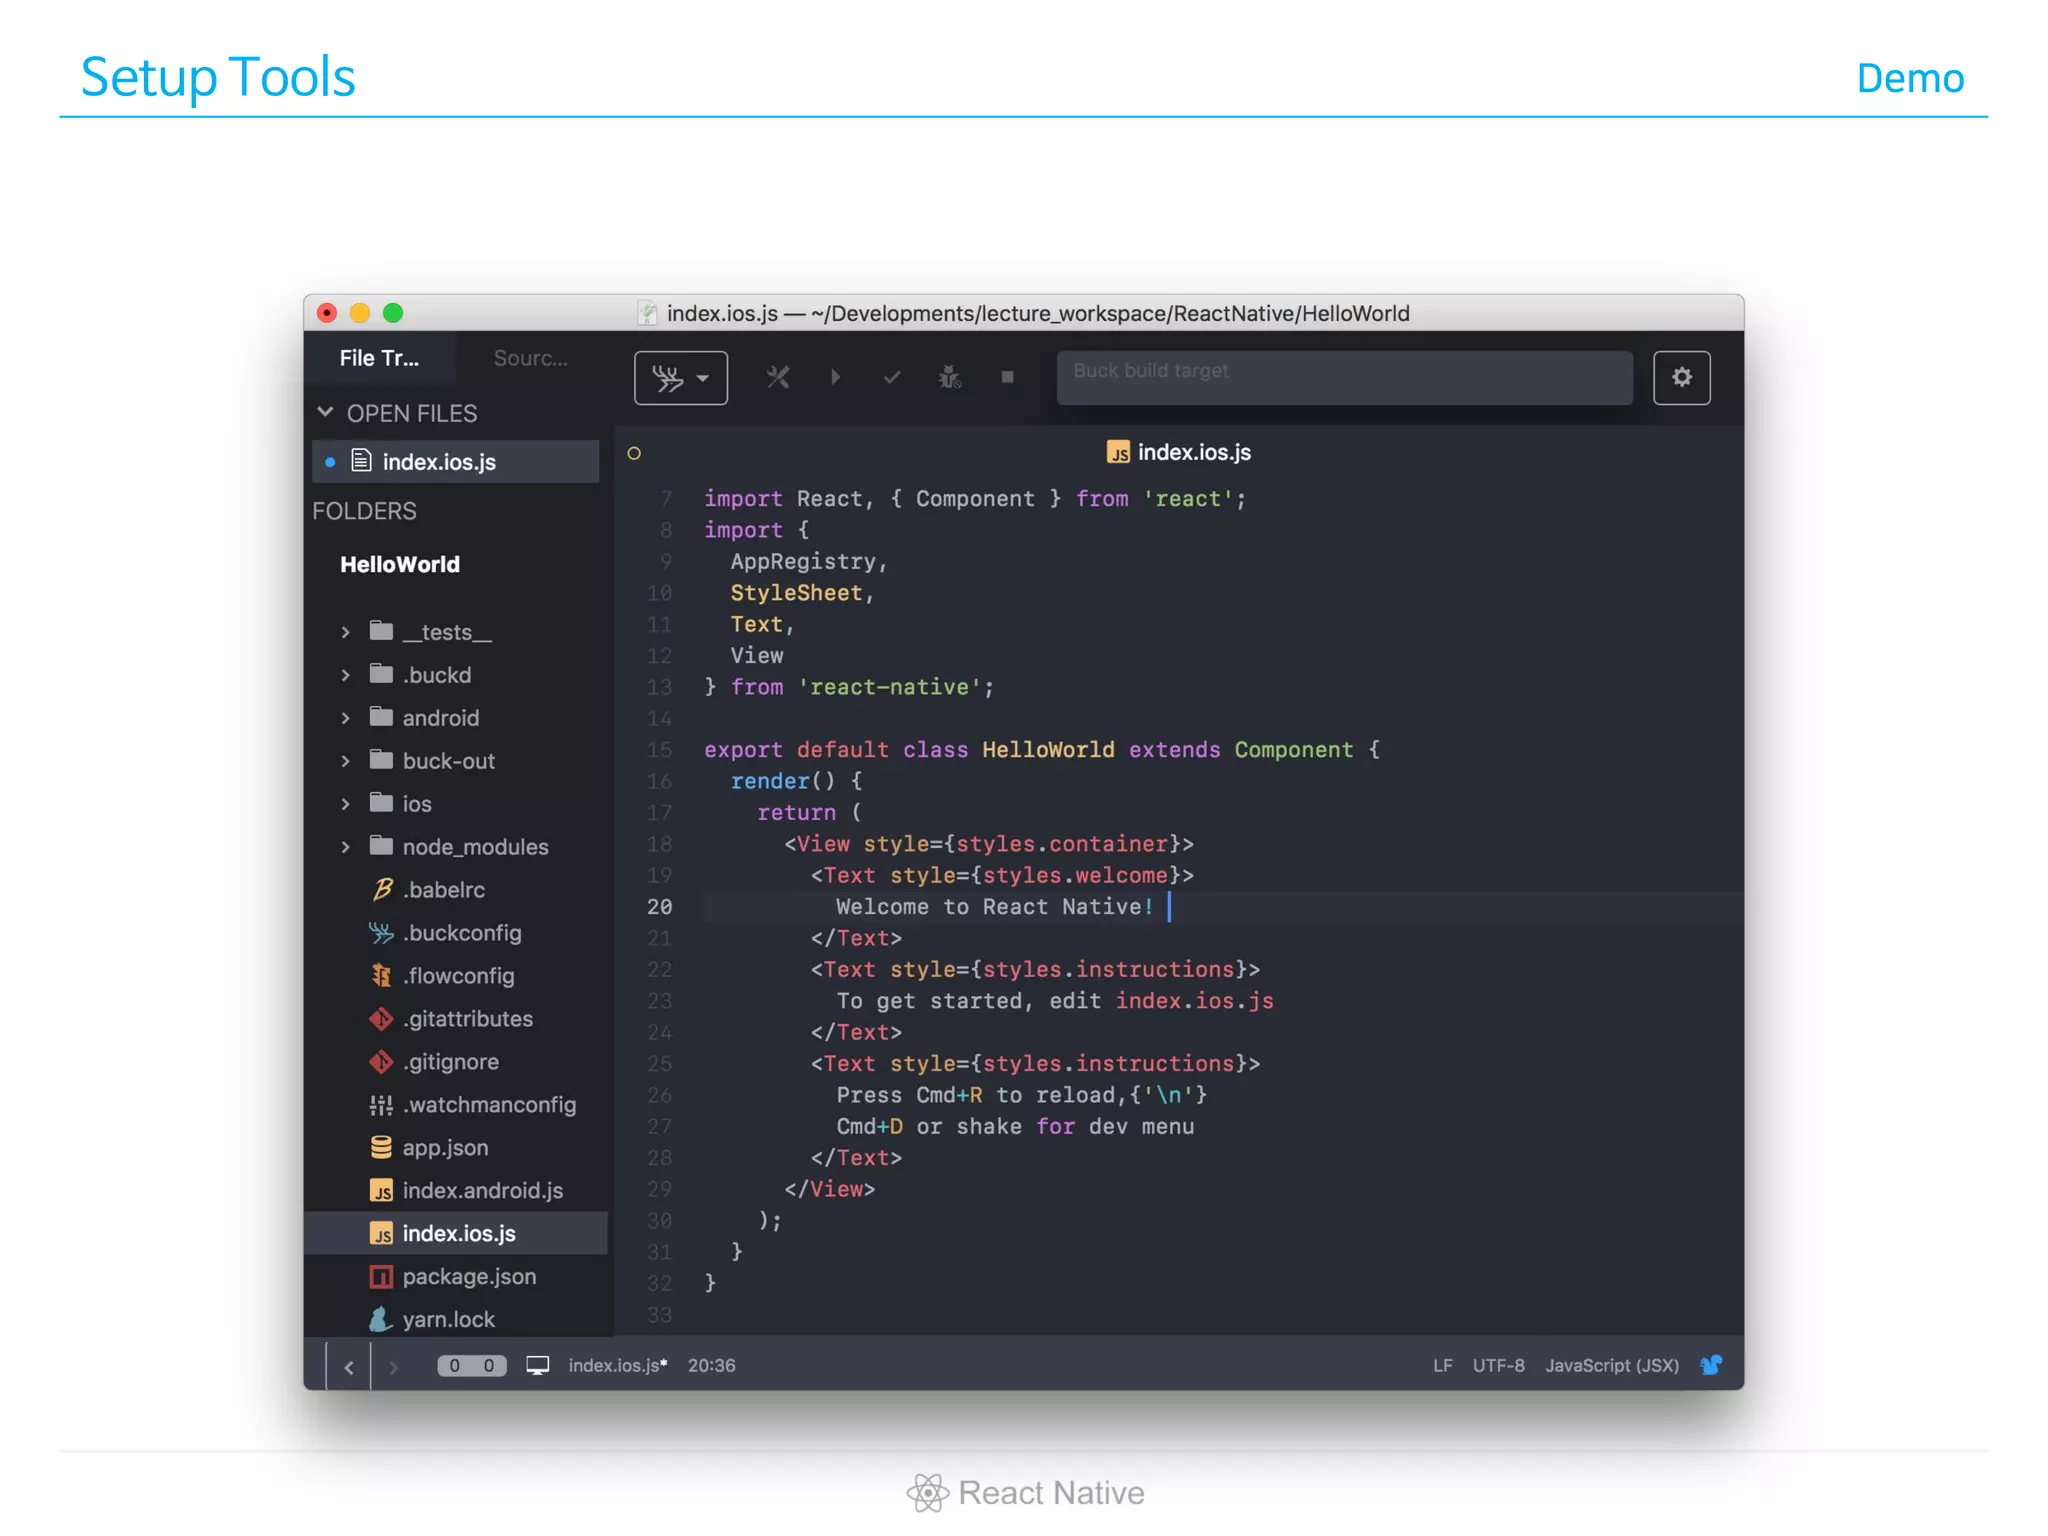The height and width of the screenshot is (1536, 2048).
Task: Click the .flowconfig file icon
Action: click(x=381, y=975)
